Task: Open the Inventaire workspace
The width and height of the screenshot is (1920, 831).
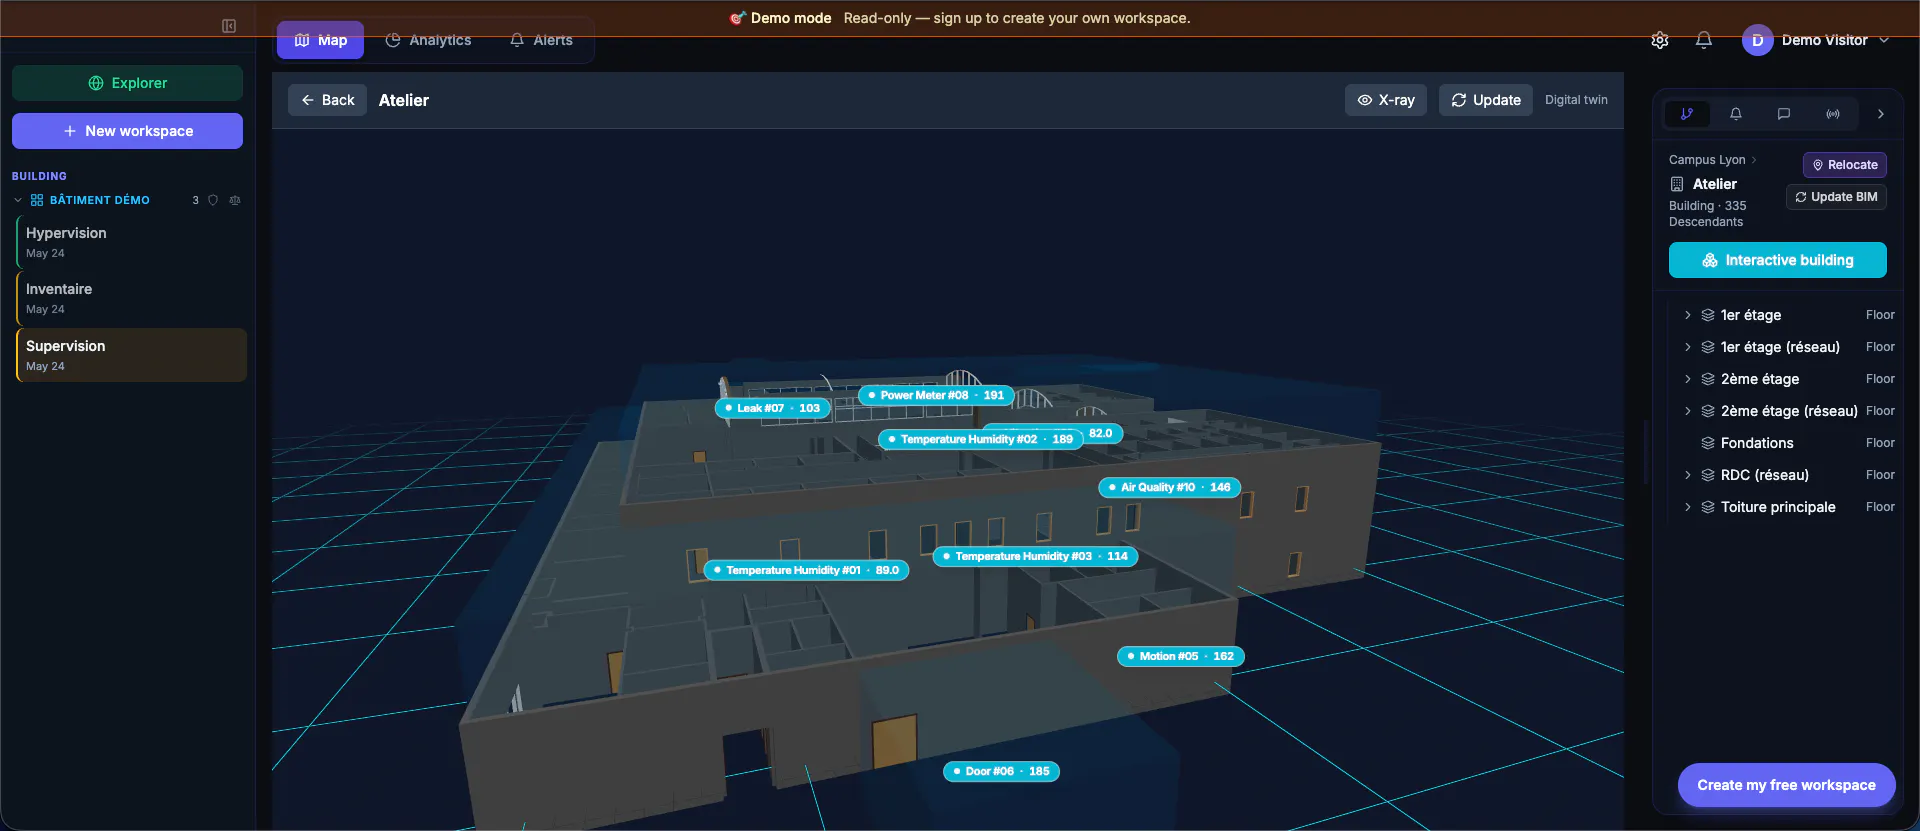Action: (131, 298)
